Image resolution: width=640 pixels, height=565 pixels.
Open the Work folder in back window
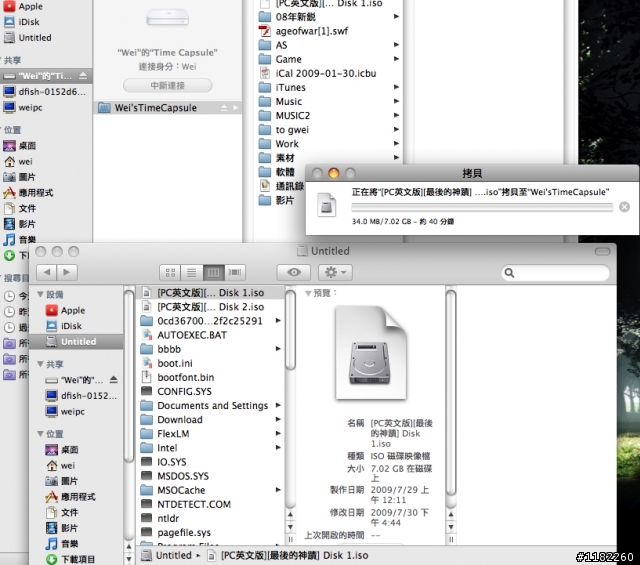287,144
